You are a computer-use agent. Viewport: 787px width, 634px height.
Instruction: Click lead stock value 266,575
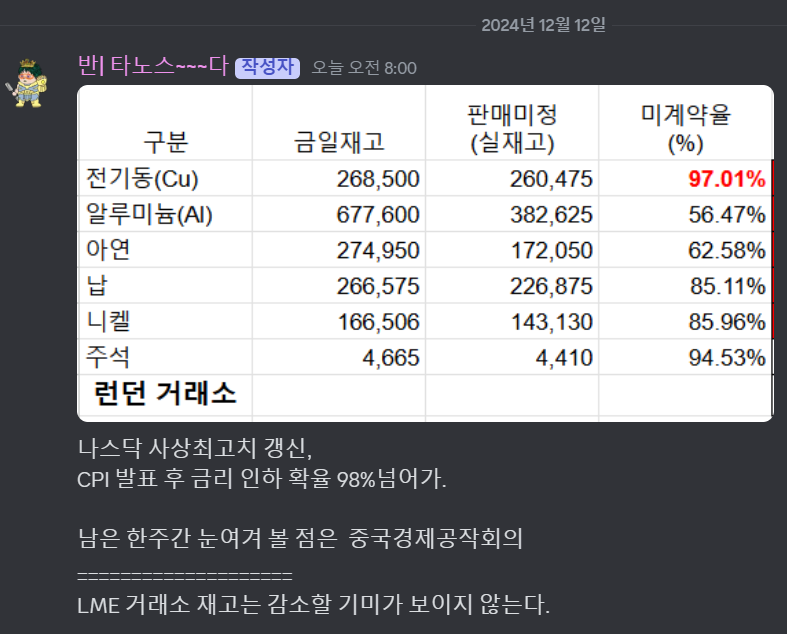[378, 286]
